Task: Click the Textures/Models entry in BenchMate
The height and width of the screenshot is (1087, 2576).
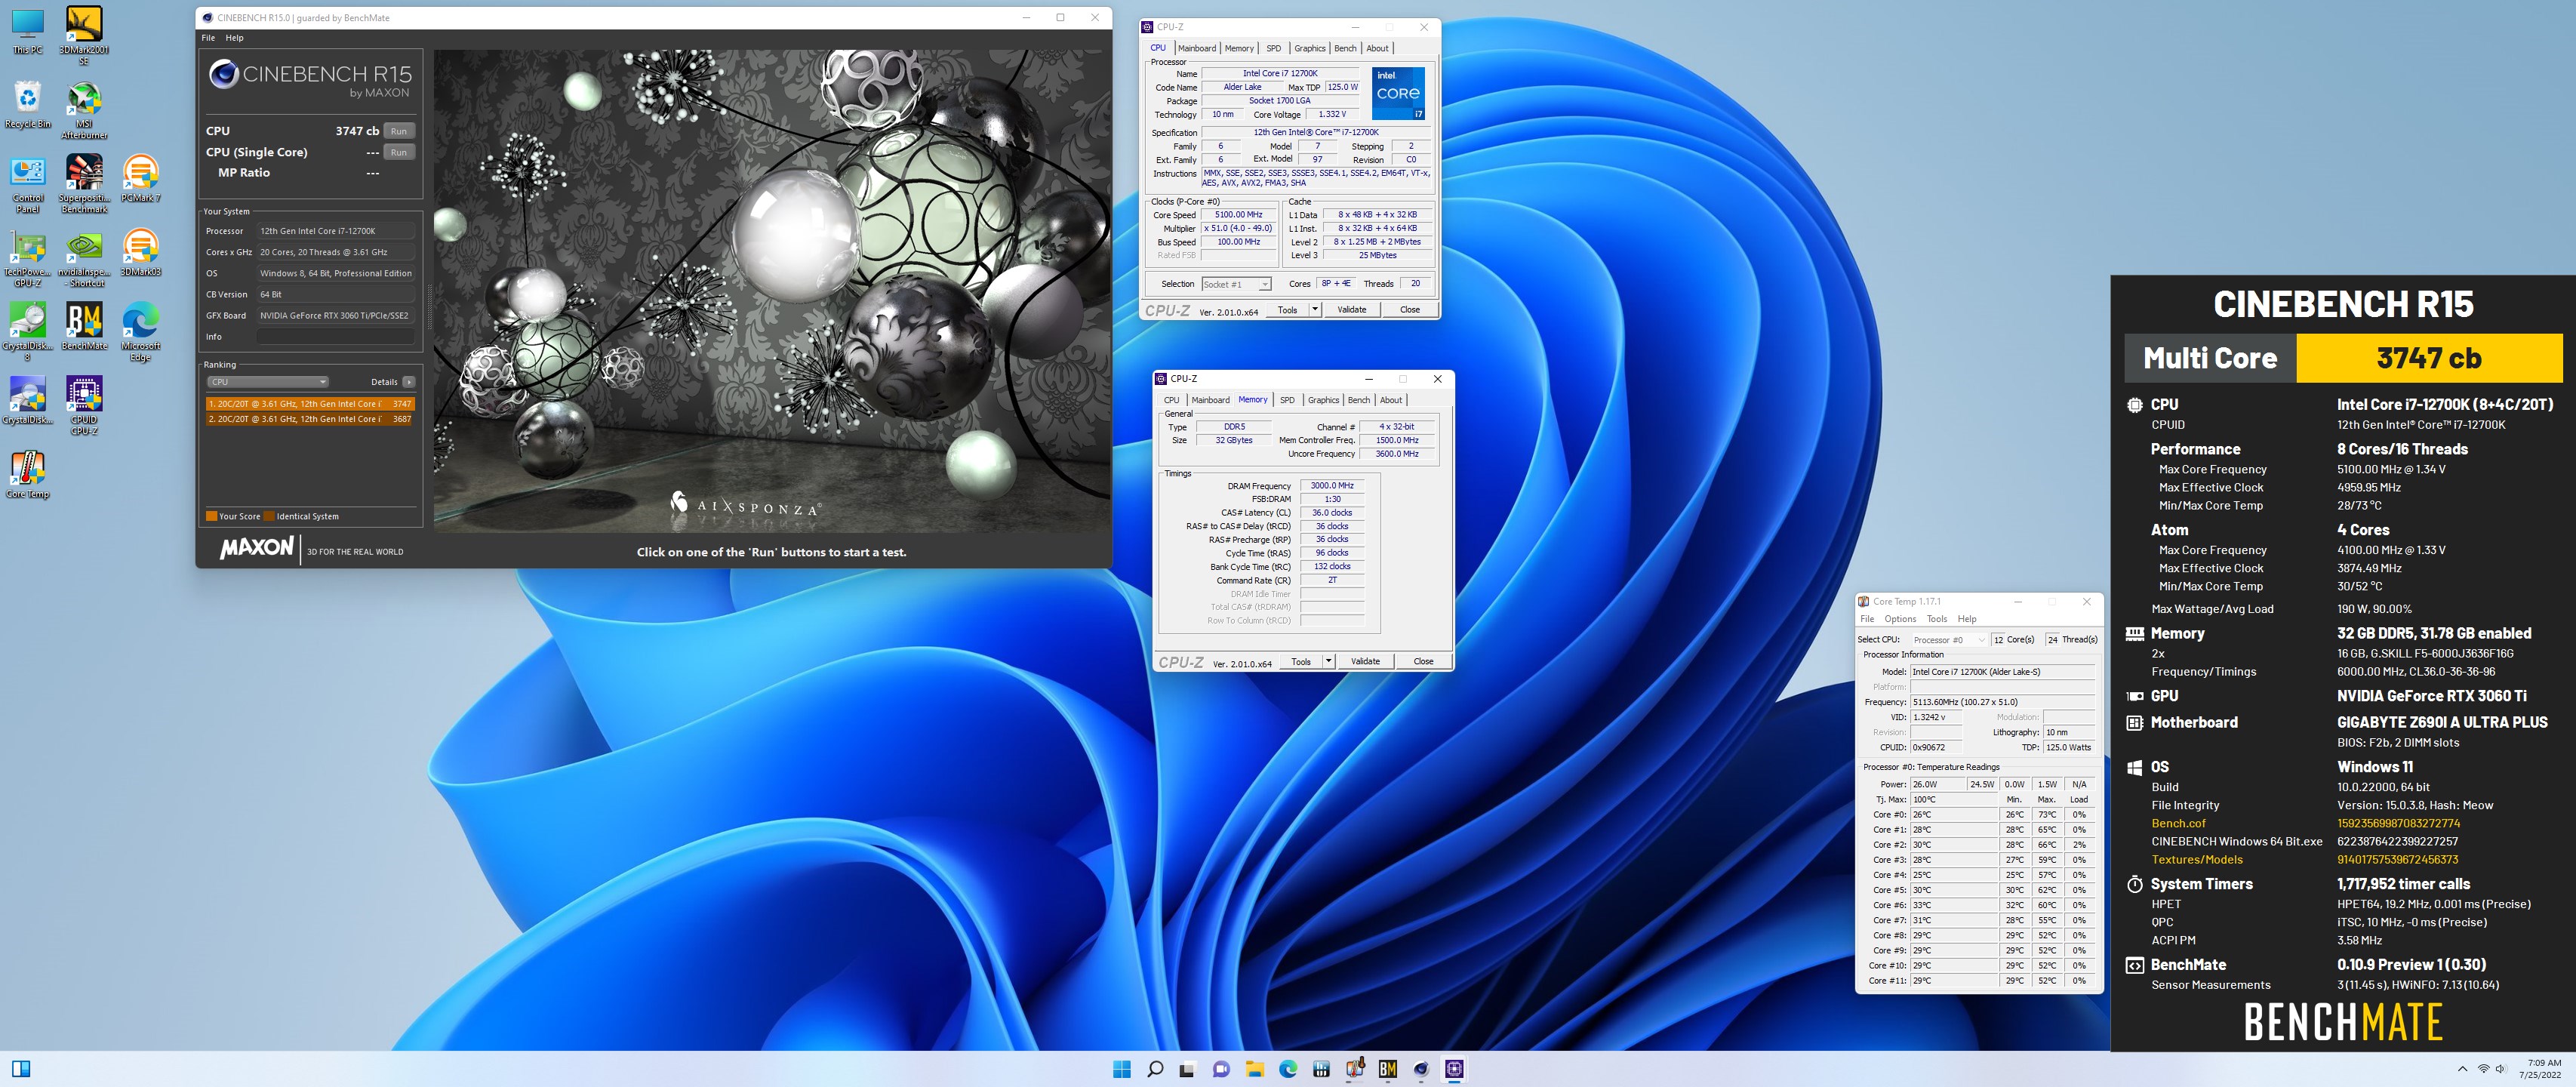Action: (x=2197, y=860)
